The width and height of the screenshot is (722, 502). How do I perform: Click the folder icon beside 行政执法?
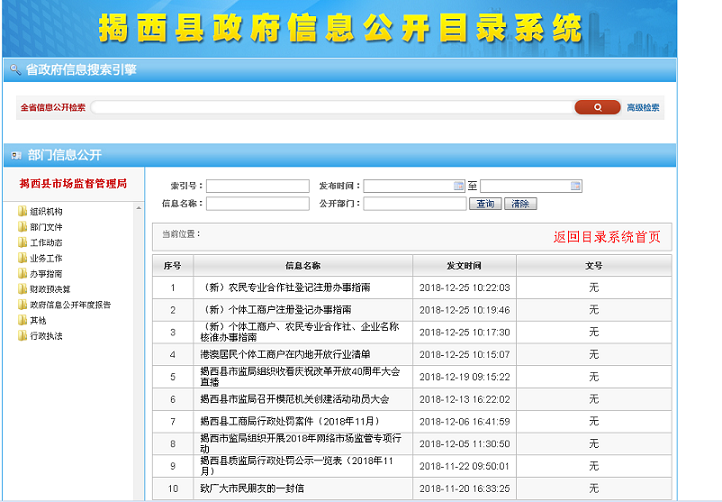(22, 336)
